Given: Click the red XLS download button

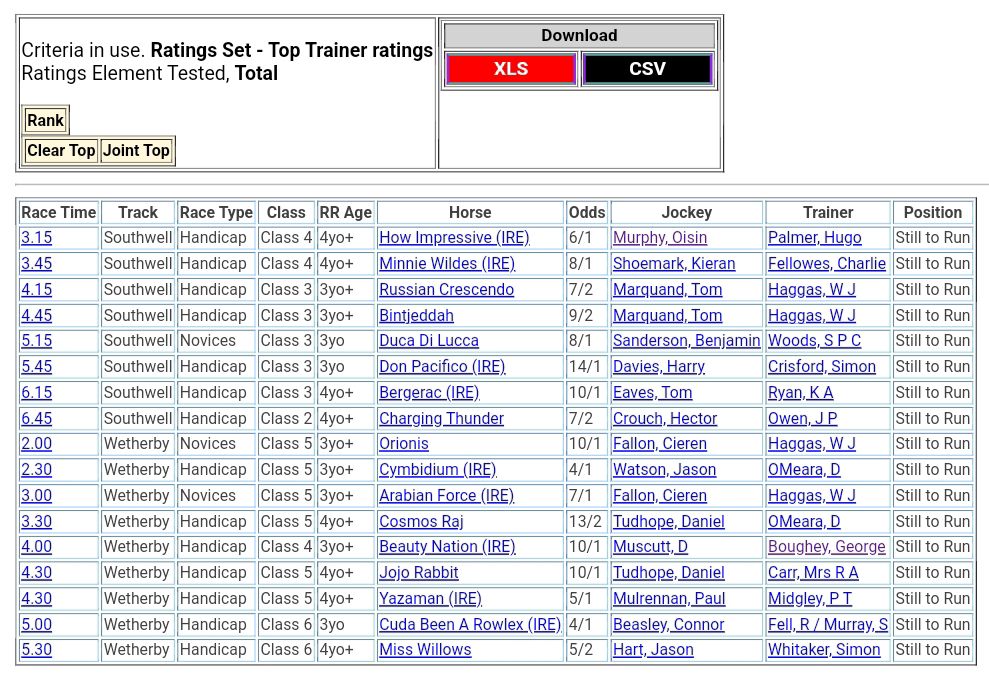Looking at the screenshot, I should pos(510,69).
